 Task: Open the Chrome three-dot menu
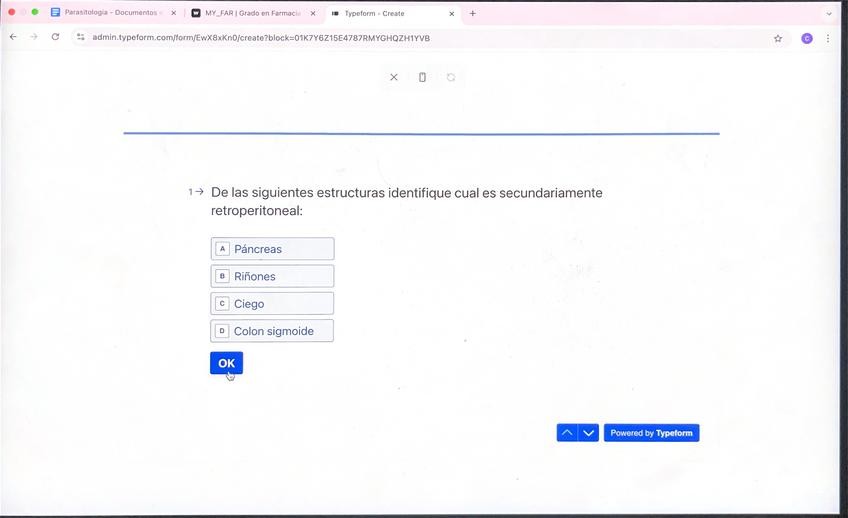828,38
